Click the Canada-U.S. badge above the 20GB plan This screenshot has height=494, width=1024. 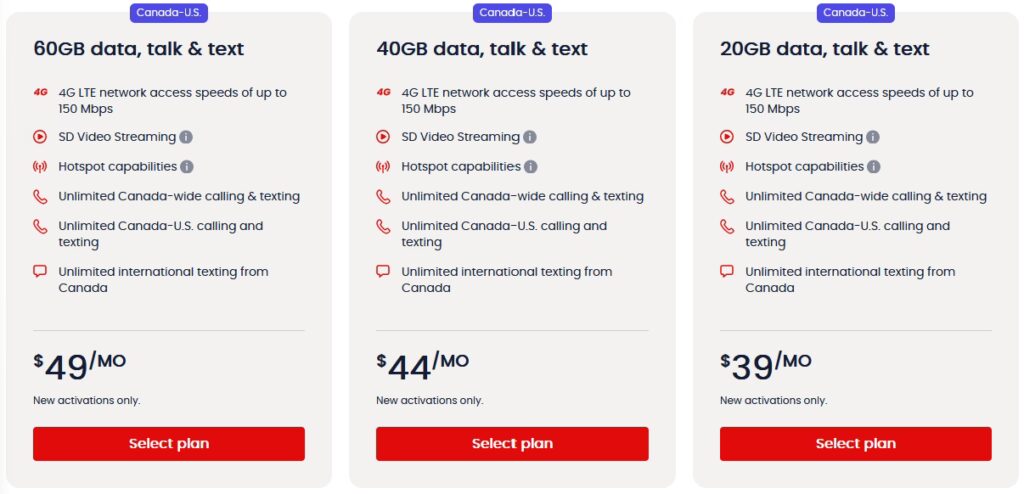(x=855, y=13)
